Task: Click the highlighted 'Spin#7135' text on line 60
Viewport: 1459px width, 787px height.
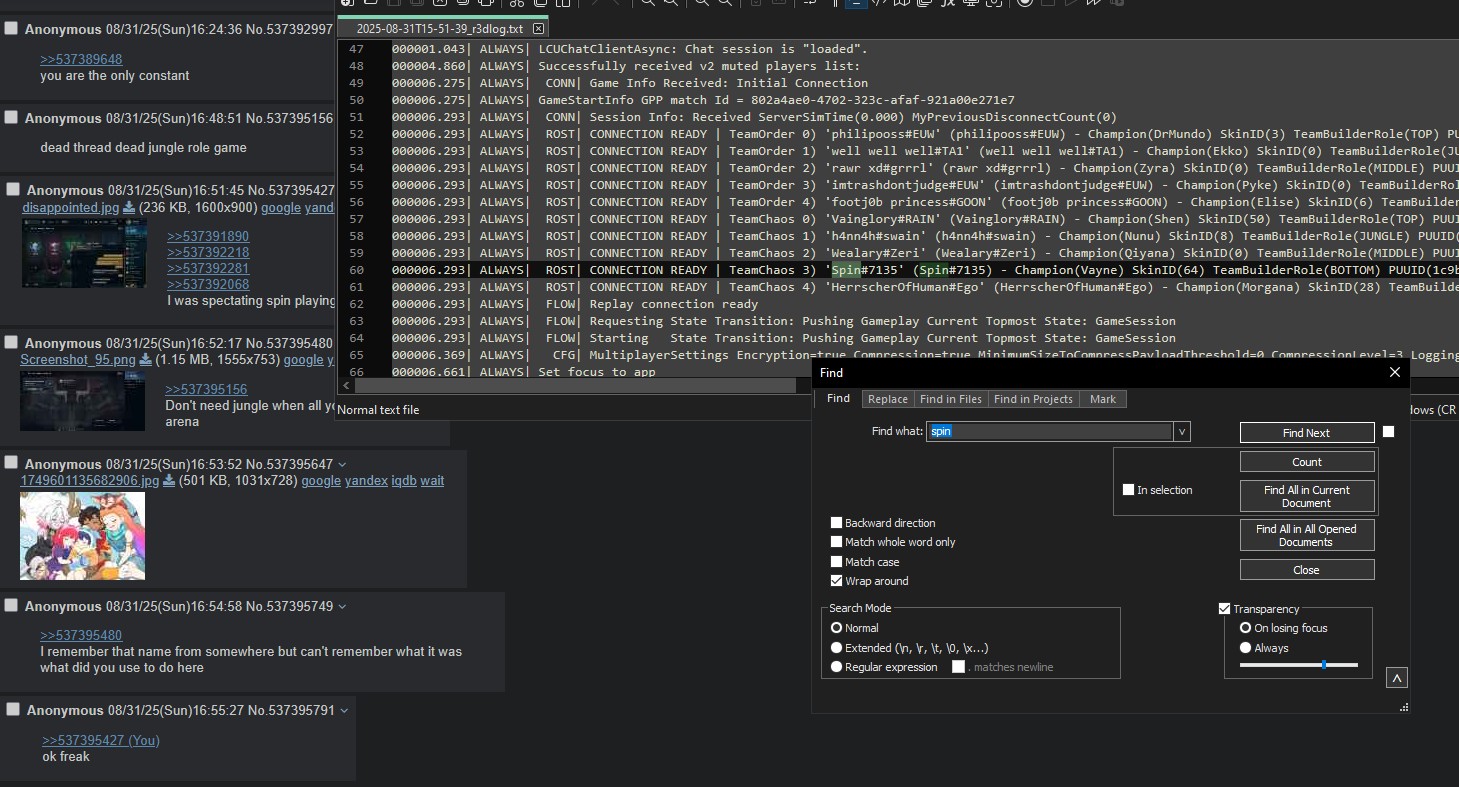Action: (x=868, y=270)
